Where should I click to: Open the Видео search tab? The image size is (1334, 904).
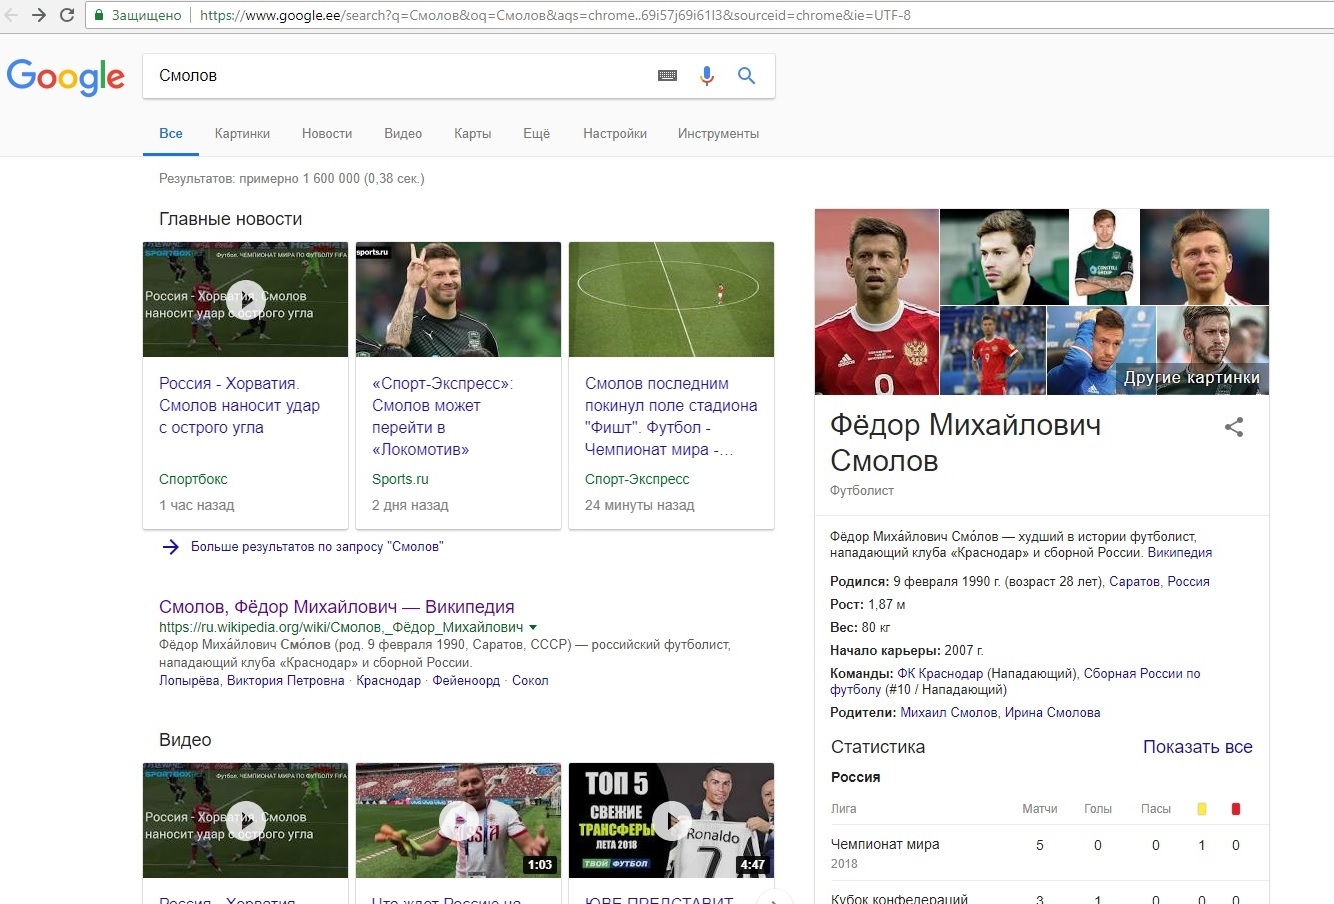(403, 133)
